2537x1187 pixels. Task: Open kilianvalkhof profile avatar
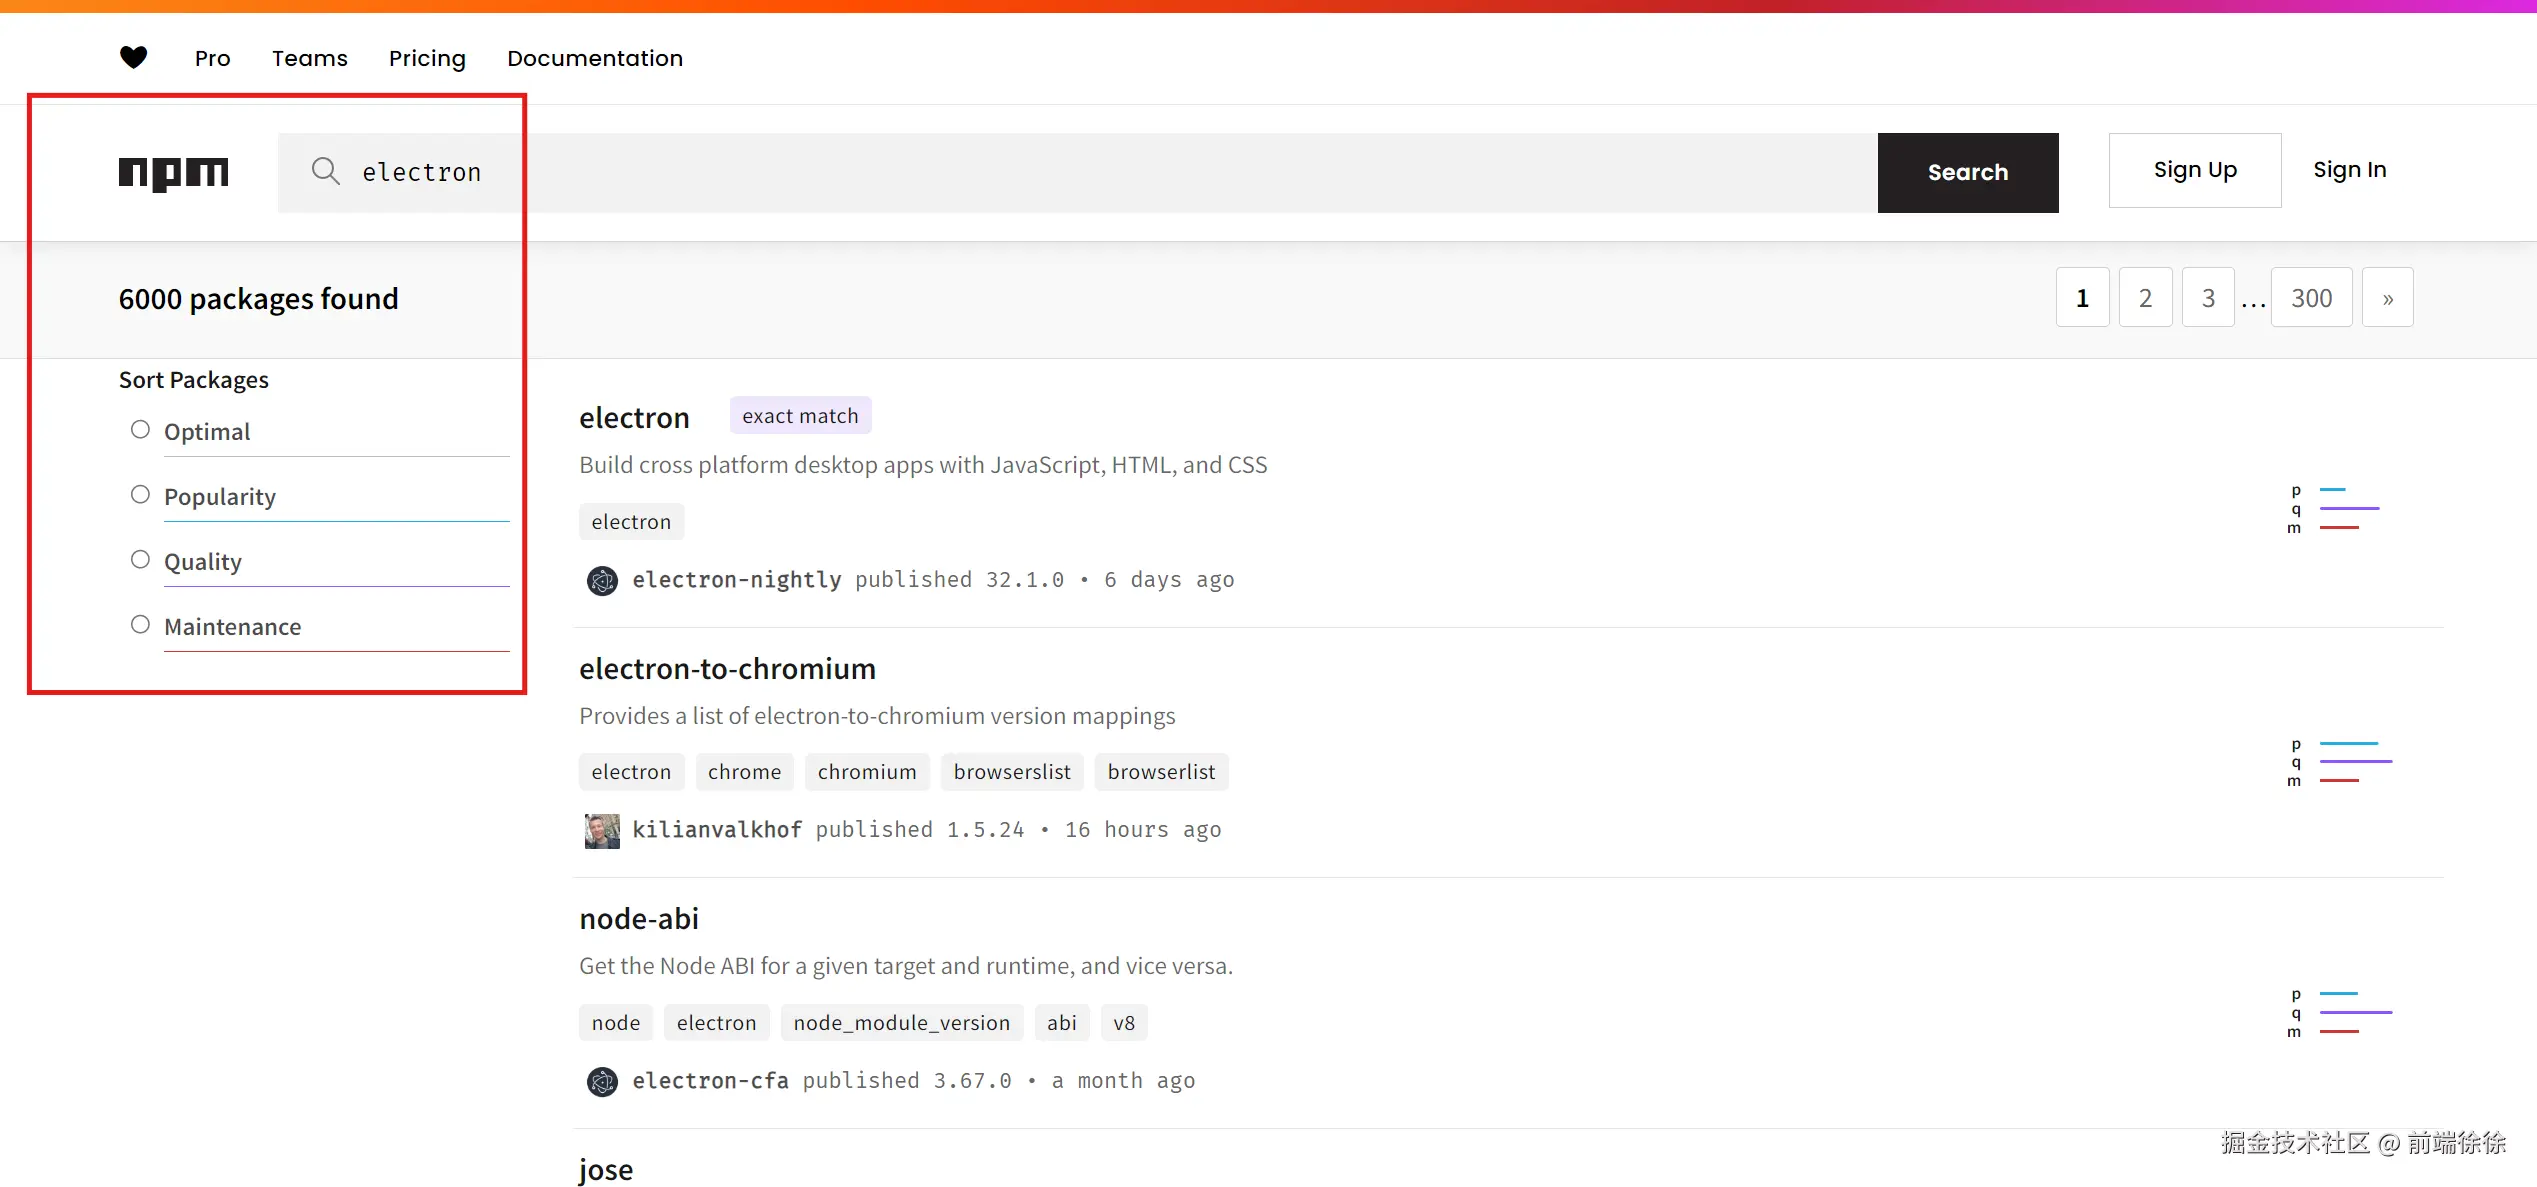(x=602, y=830)
